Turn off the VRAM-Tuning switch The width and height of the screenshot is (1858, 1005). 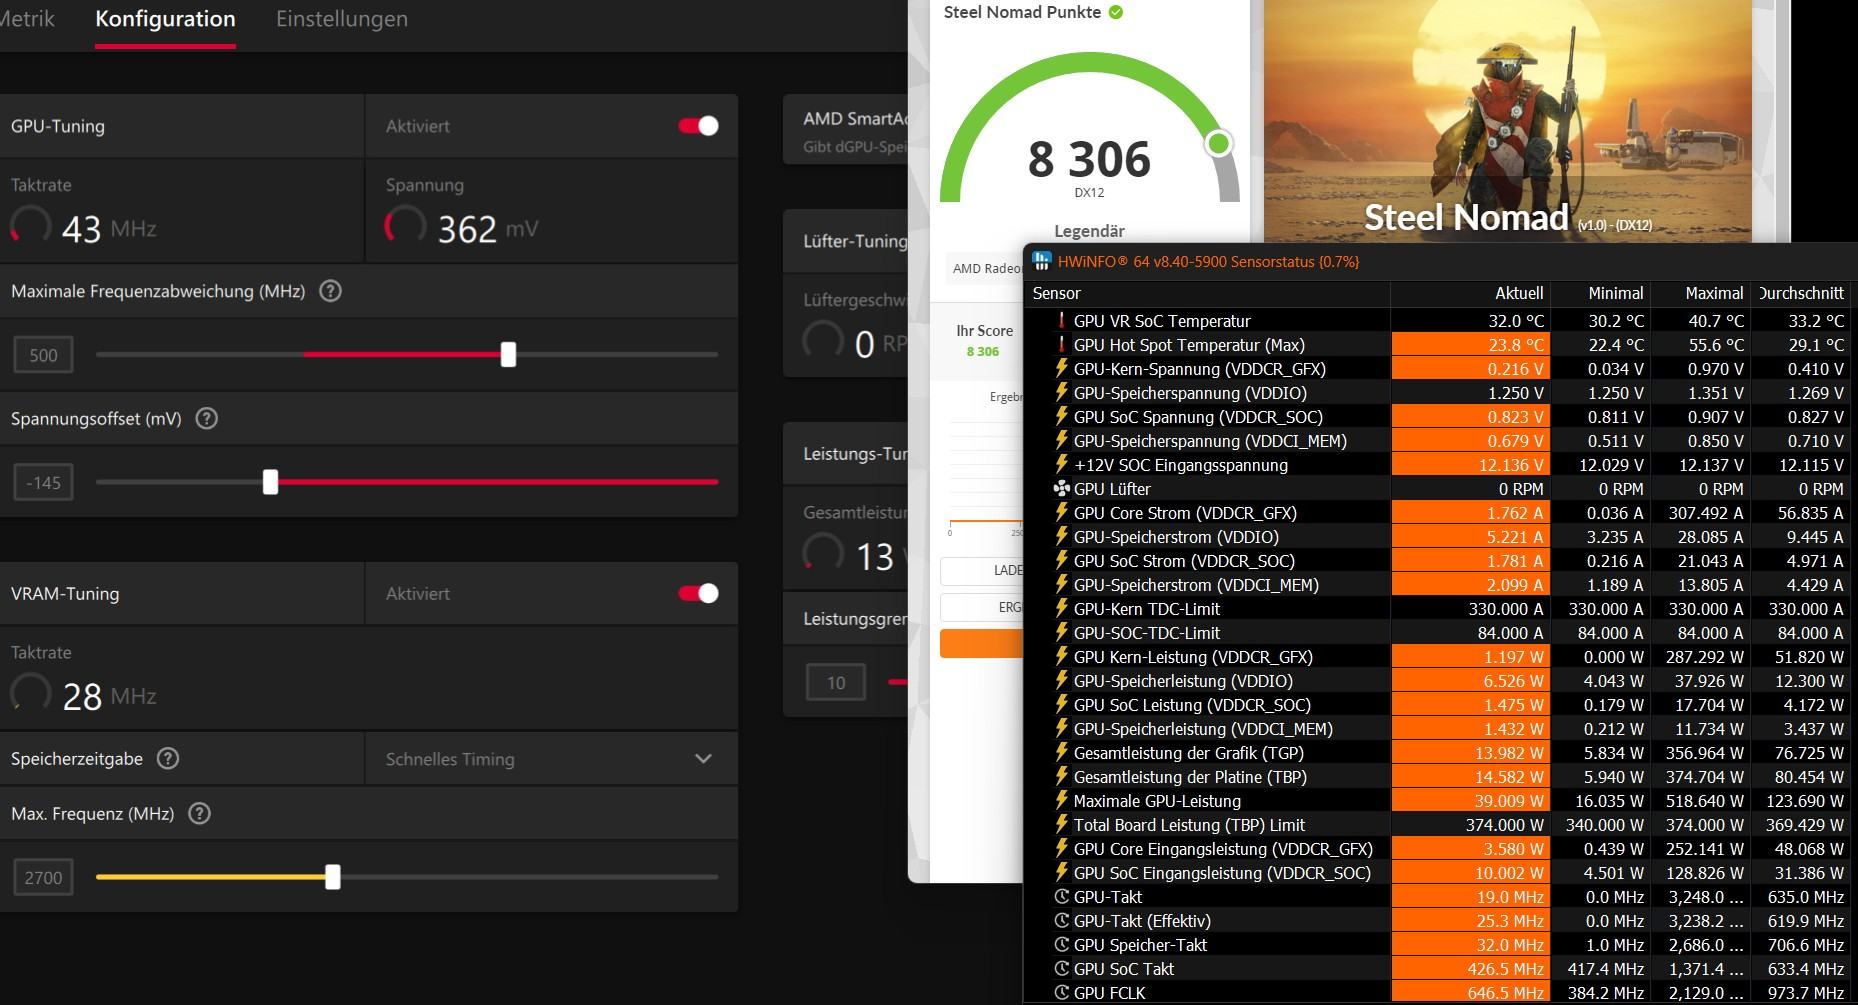click(x=698, y=593)
